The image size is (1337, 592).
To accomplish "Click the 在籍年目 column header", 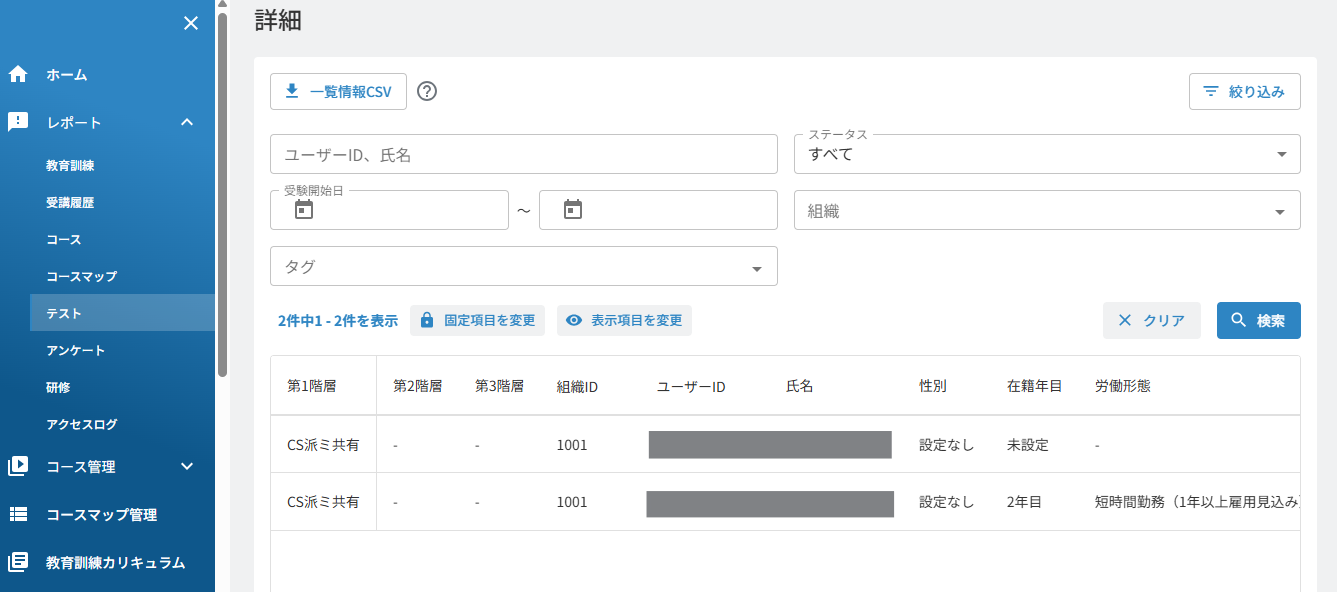I will tap(1034, 386).
